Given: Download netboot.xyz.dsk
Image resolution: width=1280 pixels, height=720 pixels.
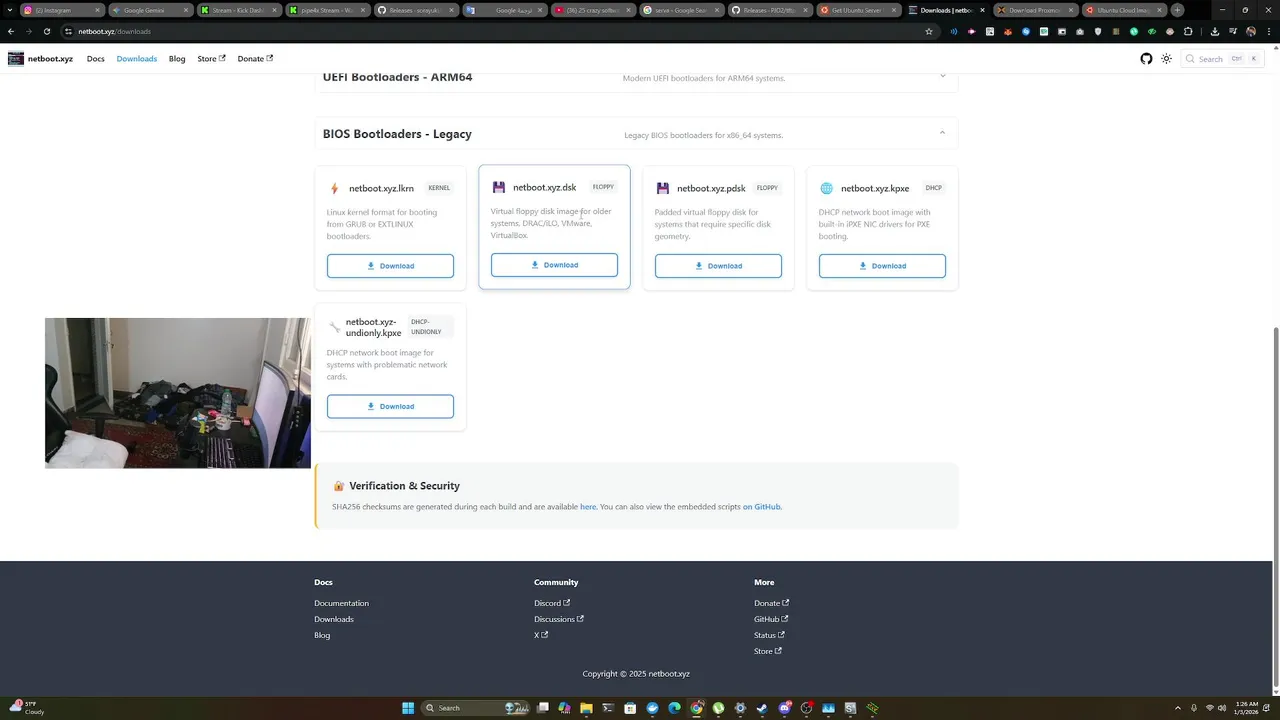Looking at the screenshot, I should [554, 265].
